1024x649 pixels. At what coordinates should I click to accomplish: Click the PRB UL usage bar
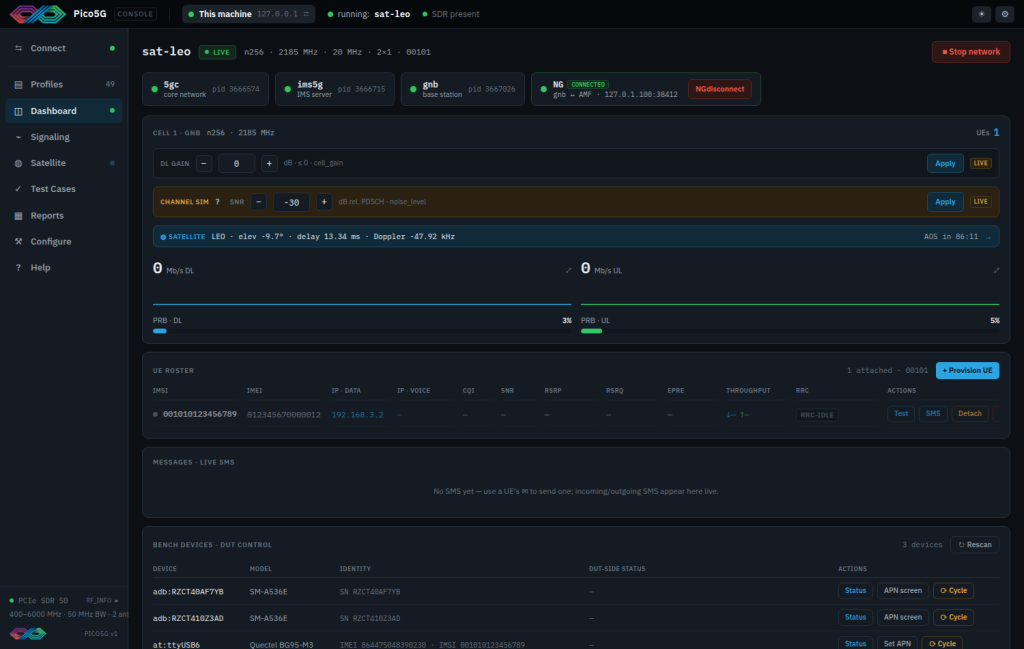coord(790,331)
